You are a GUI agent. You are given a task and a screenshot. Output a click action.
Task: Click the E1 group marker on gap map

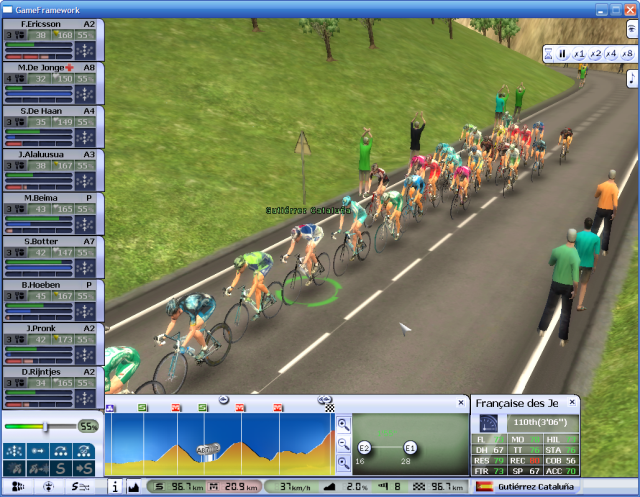(x=410, y=447)
